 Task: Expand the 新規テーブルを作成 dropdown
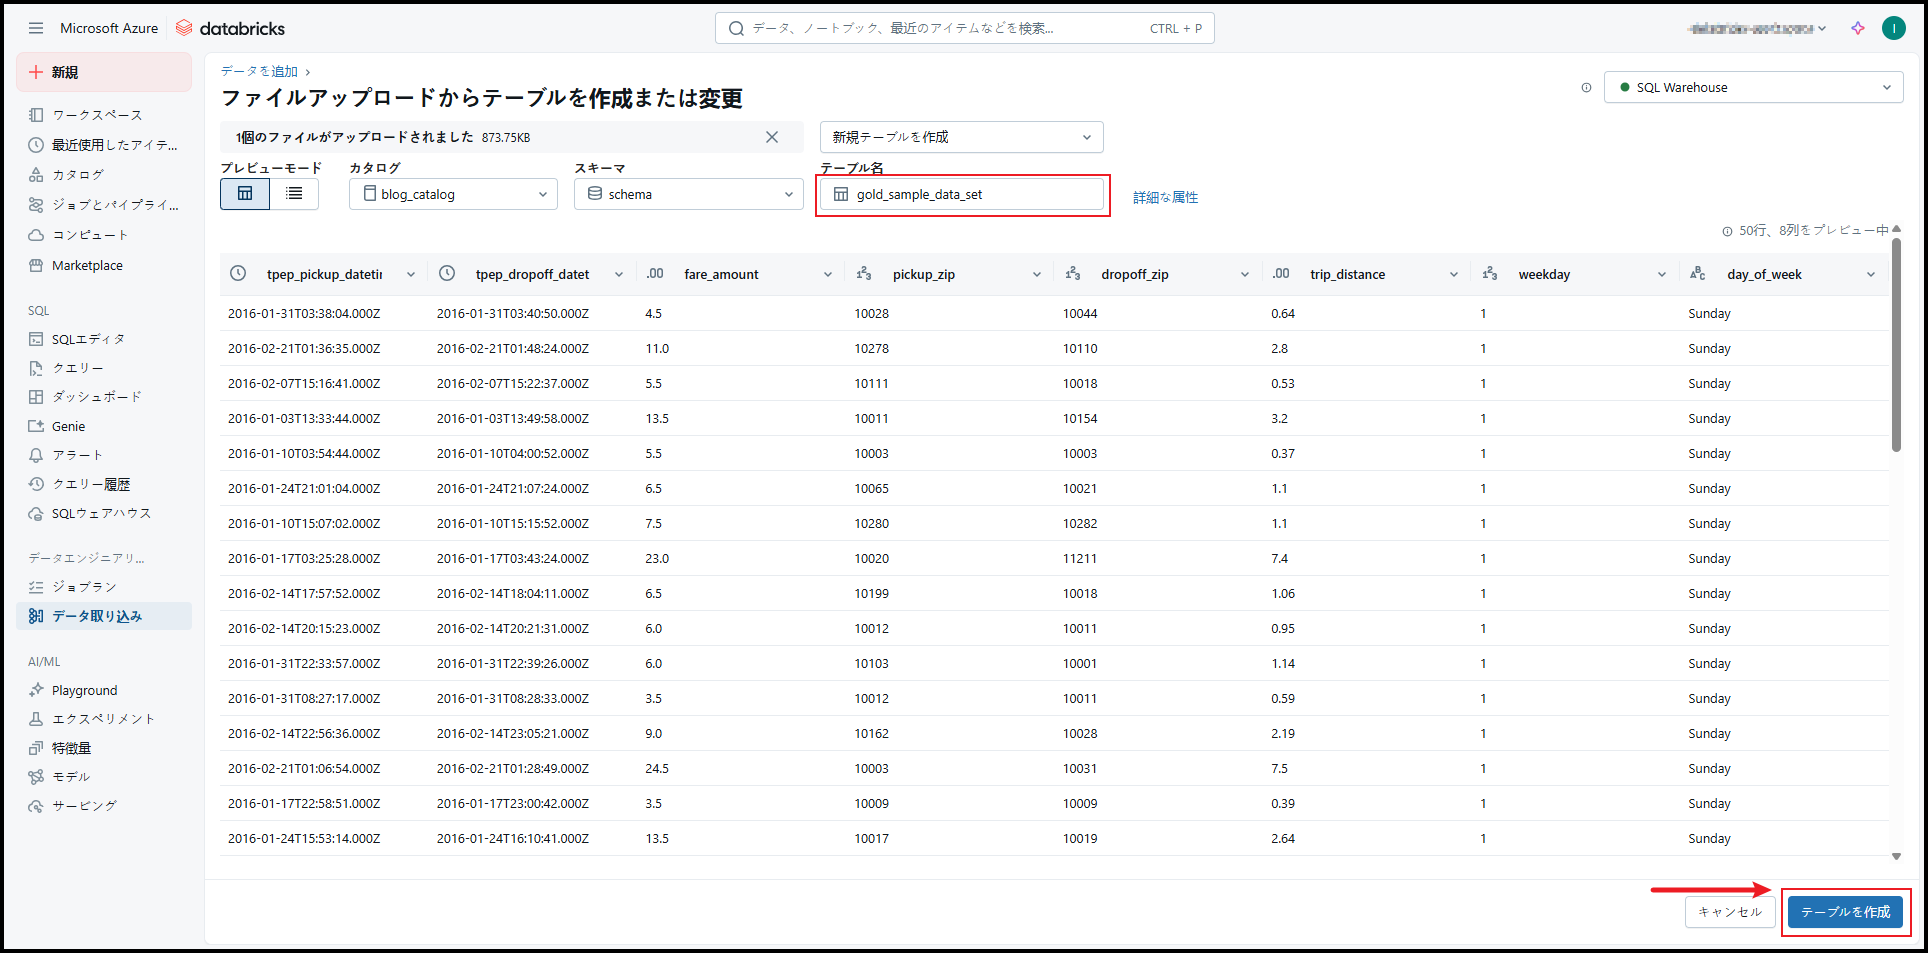pyautogui.click(x=961, y=137)
